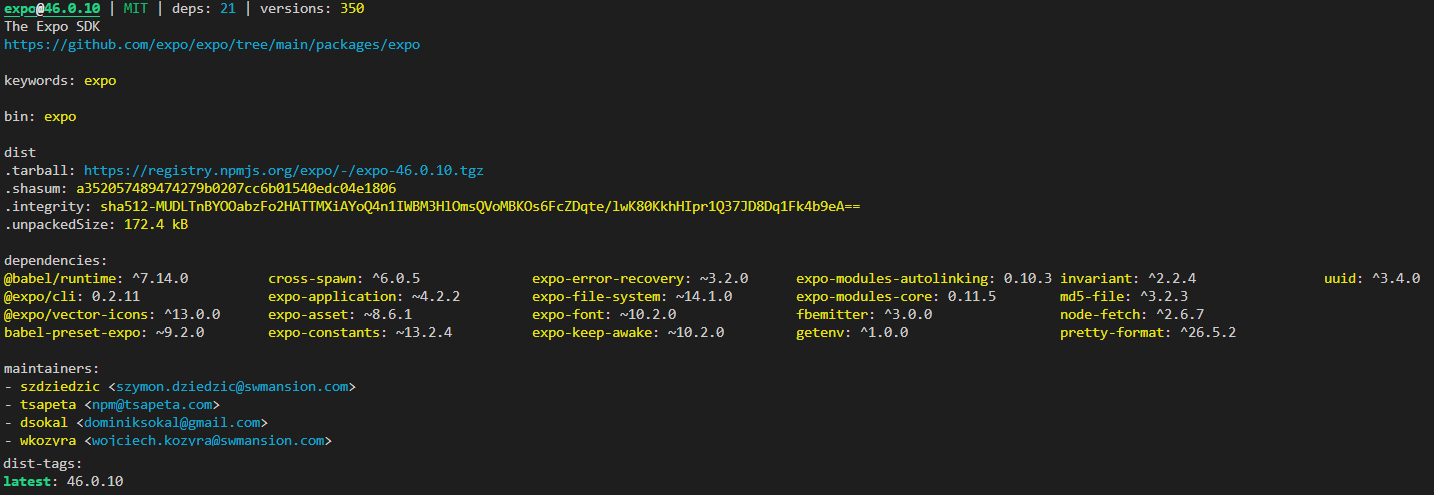1434x495 pixels.
Task: Click the expo-keep-awake dependency entry
Action: point(628,333)
